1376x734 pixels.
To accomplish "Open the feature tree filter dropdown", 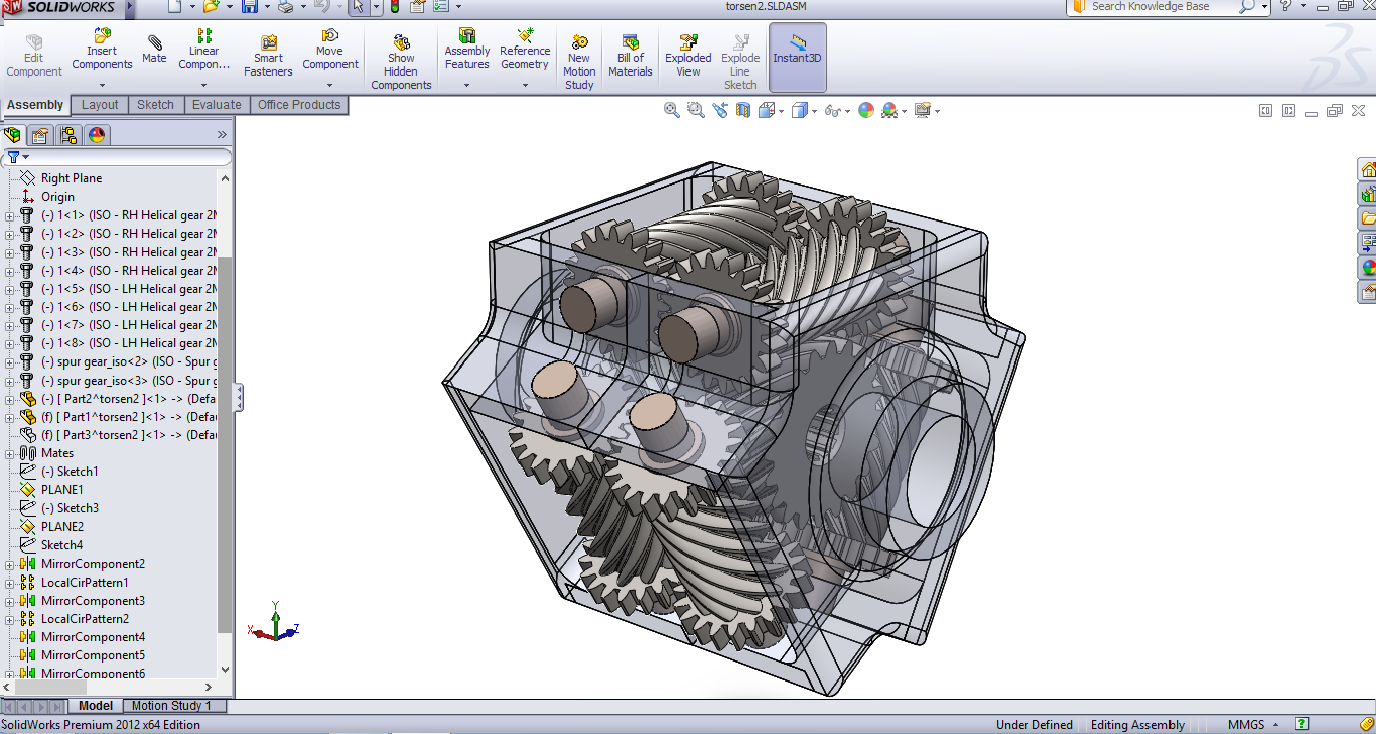I will (25, 157).
